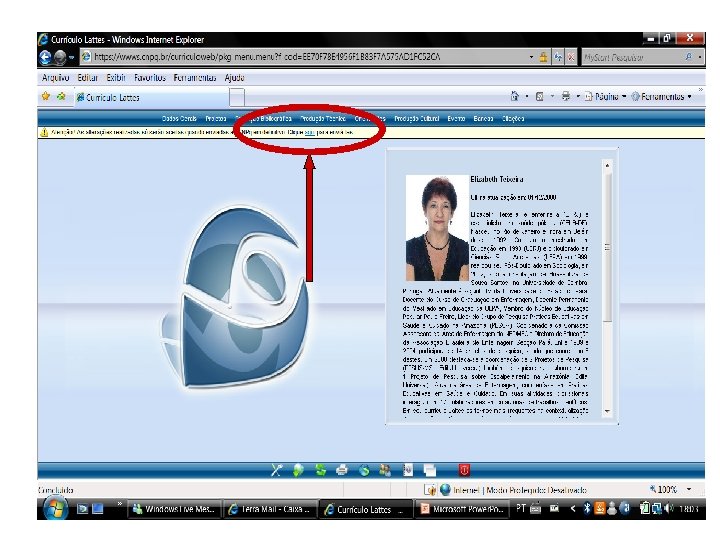Screen dimensions: 720x540
Task: Click the Favorites Center star icon
Action: pos(45,96)
